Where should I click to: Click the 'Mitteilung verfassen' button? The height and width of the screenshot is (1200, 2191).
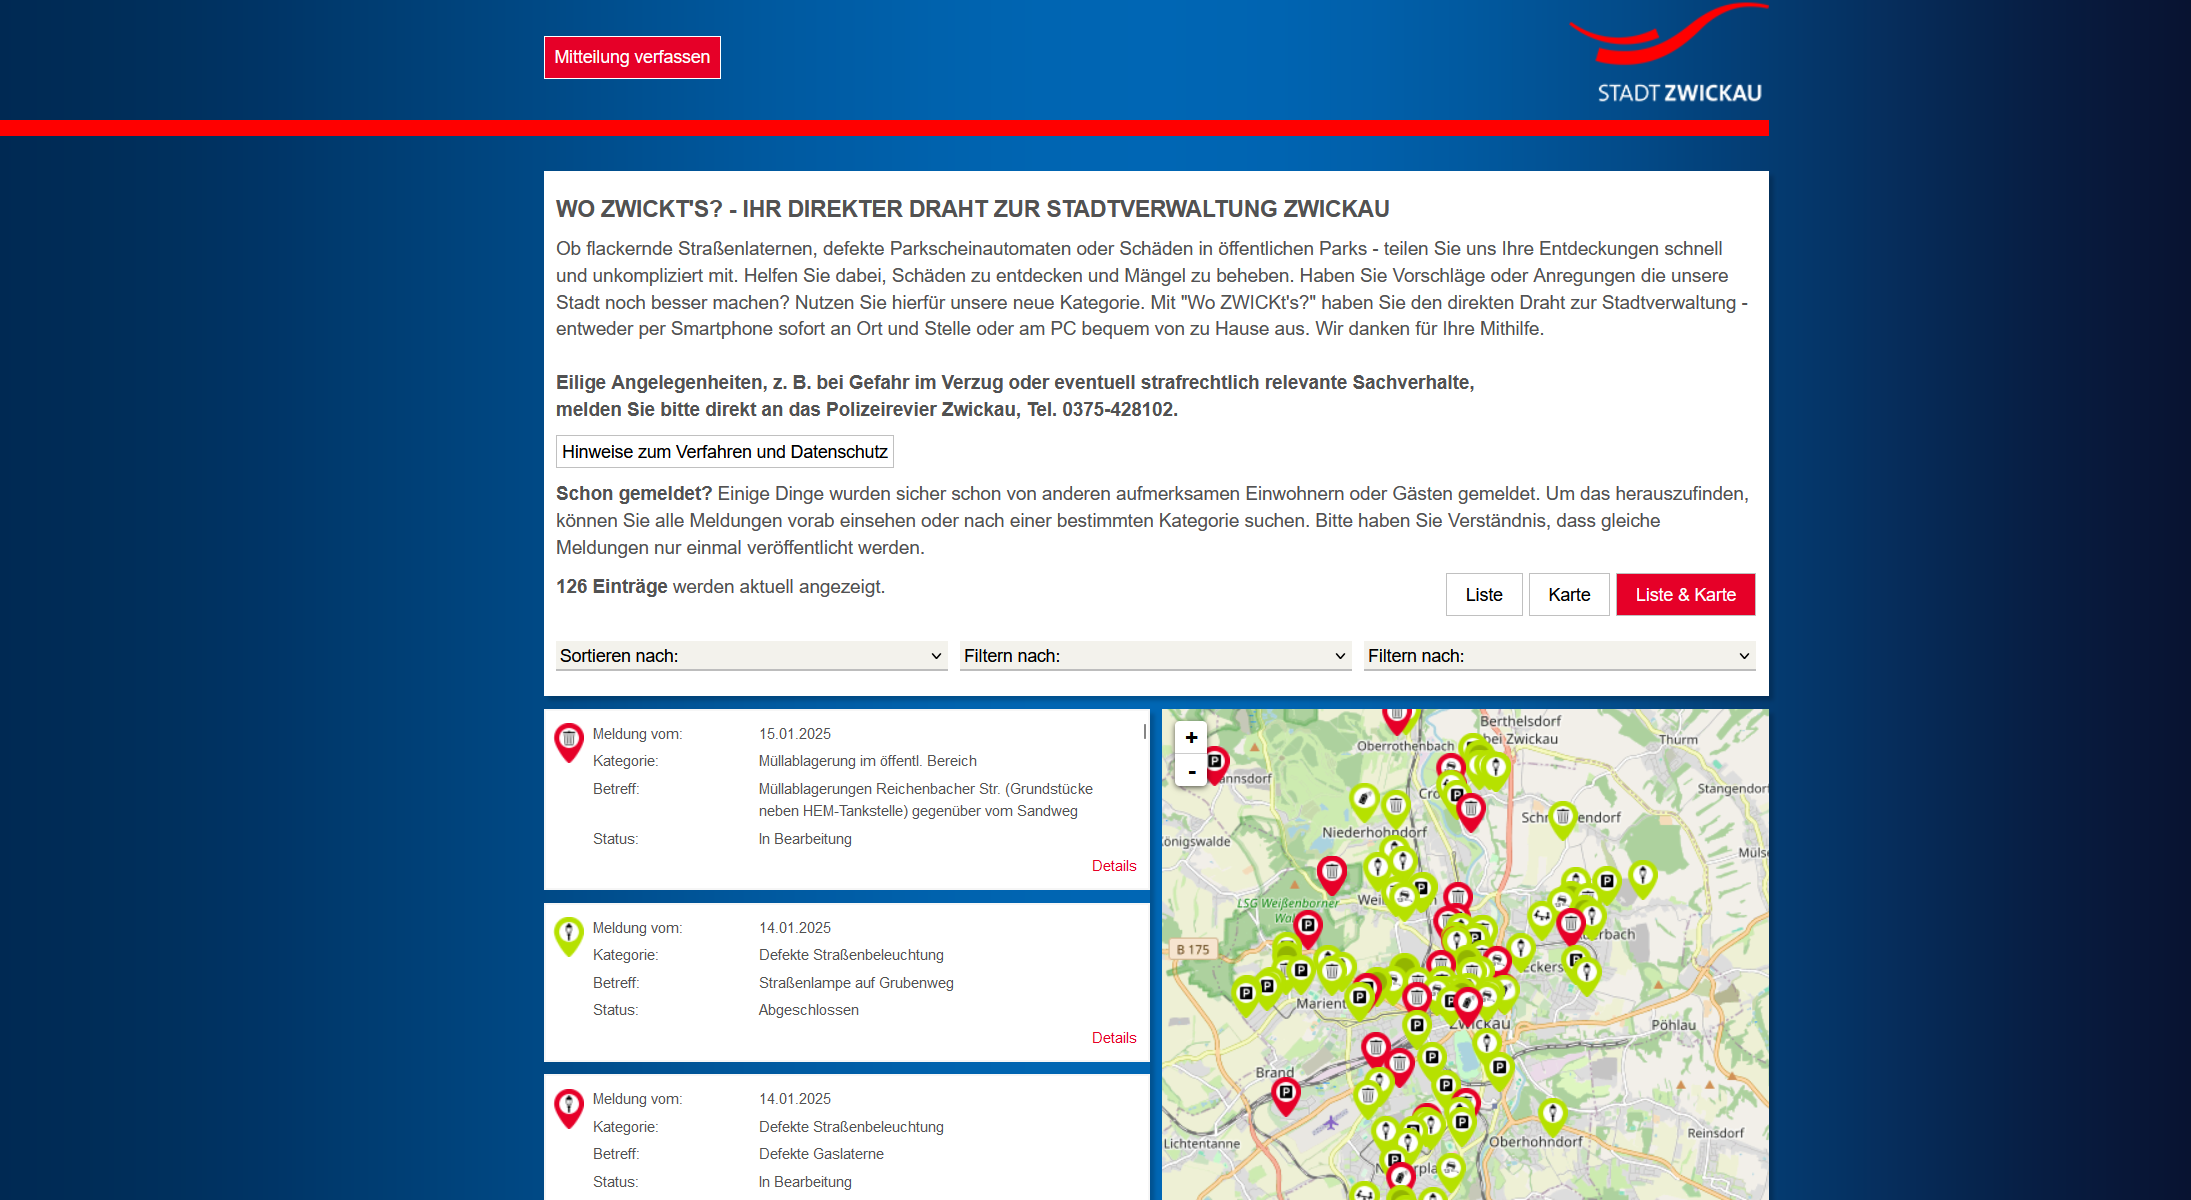pos(632,57)
